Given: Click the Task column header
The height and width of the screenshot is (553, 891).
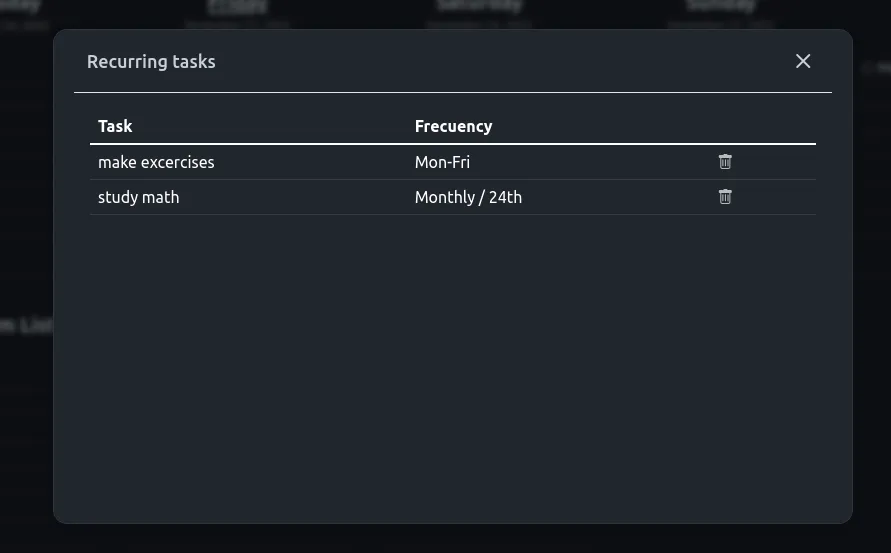Looking at the screenshot, I should 115,126.
